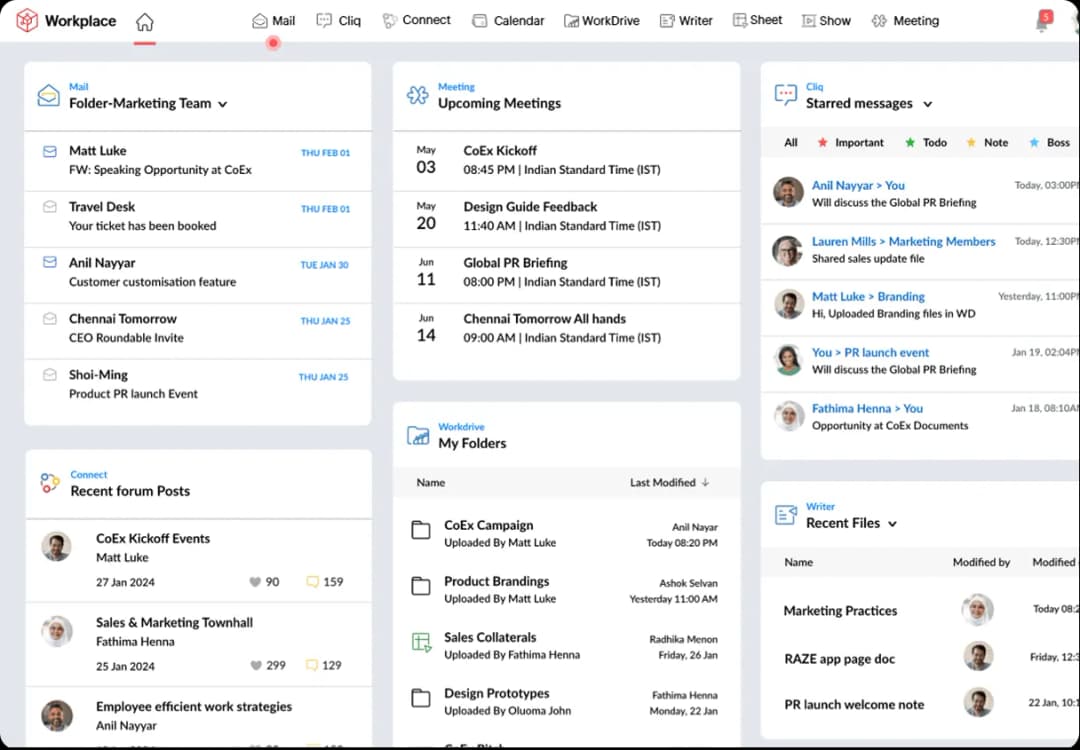This screenshot has width=1080, height=750.
Task: Open the CoEx Kickoff meeting entry
Action: click(x=566, y=160)
